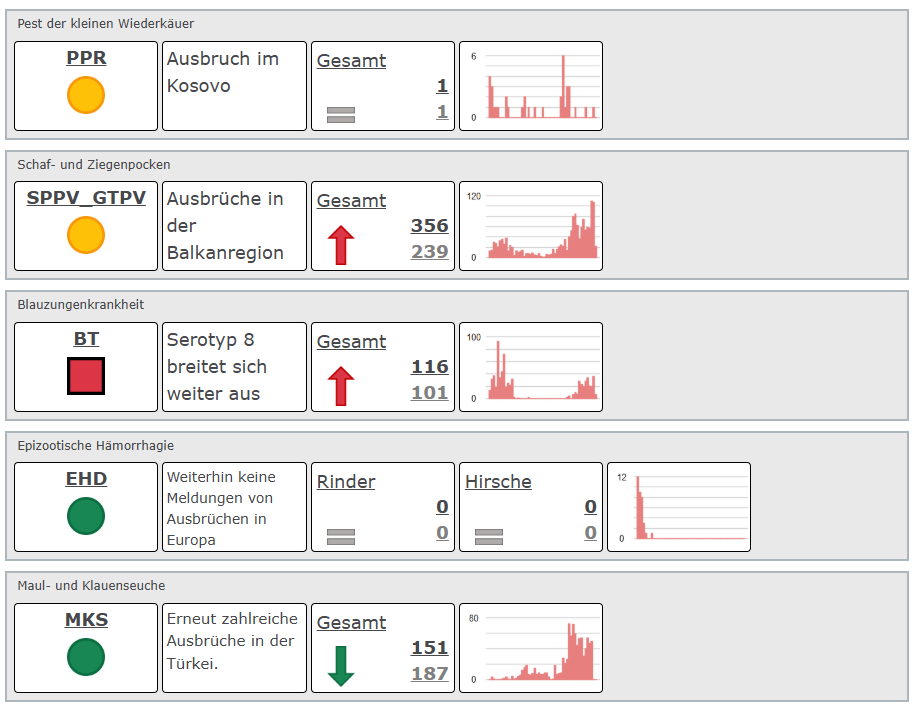
Task: Click the yellow status circle under PPR
Action: pos(86,95)
